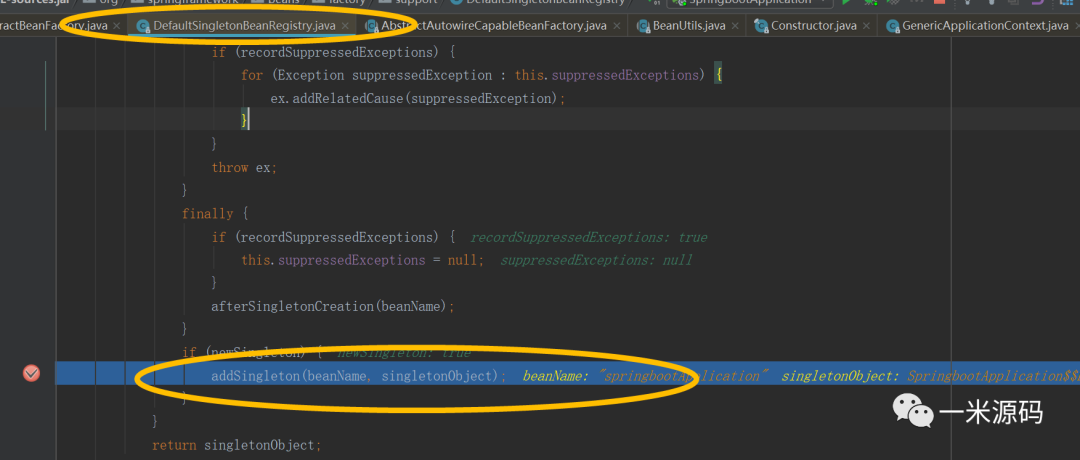Click the class icon on Constructor.java tab

pos(762,25)
